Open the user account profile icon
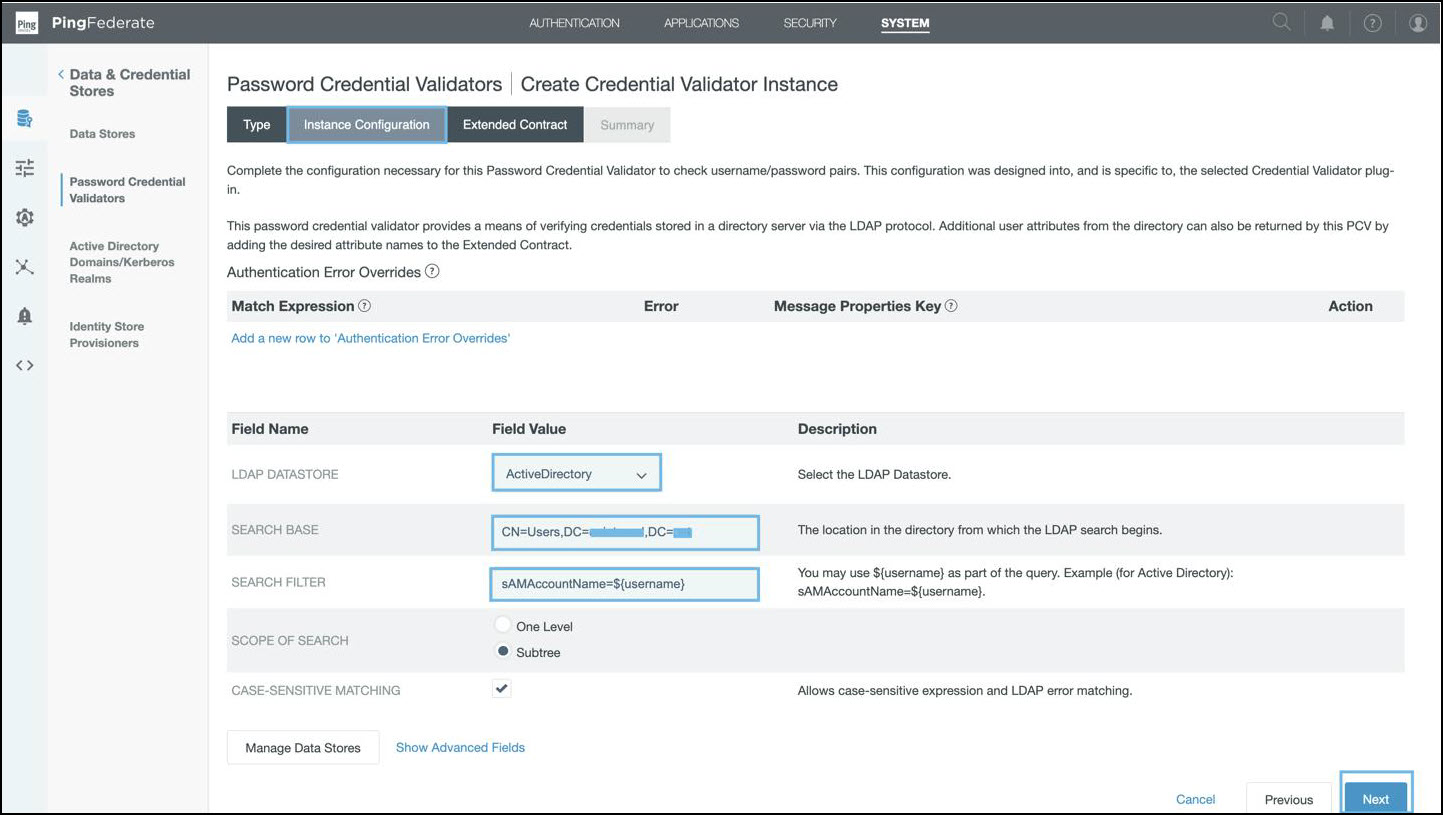This screenshot has width=1443, height=815. coord(1418,23)
